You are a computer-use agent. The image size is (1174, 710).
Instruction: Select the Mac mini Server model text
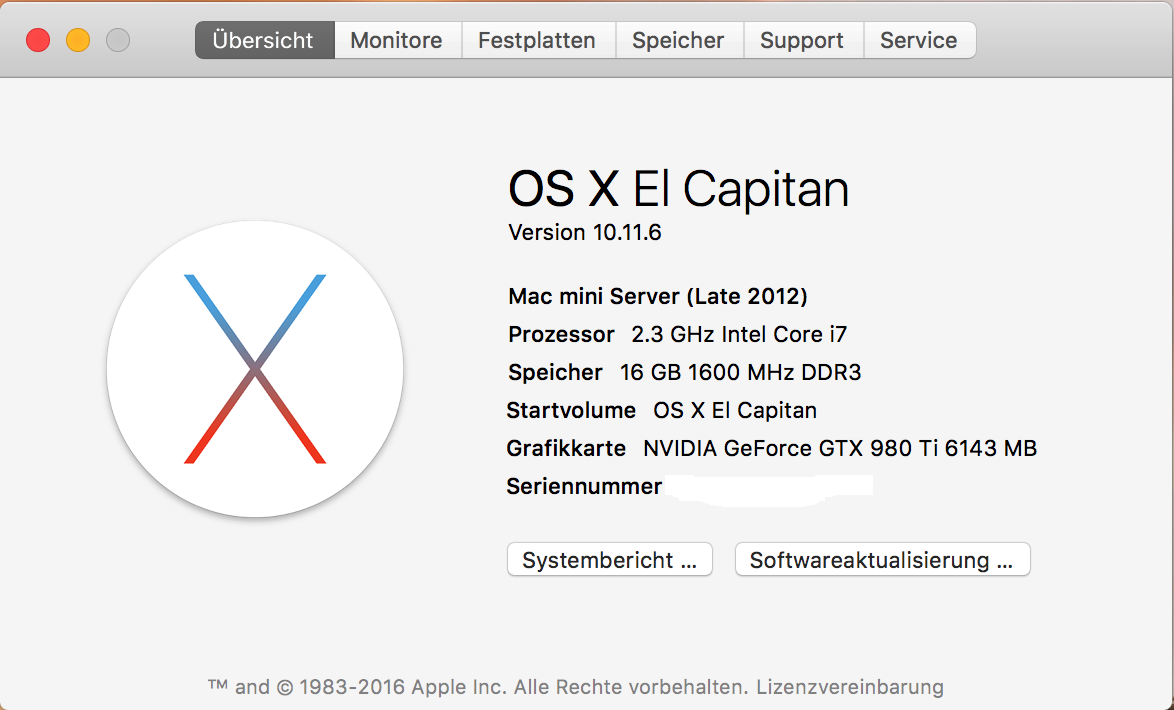point(658,296)
